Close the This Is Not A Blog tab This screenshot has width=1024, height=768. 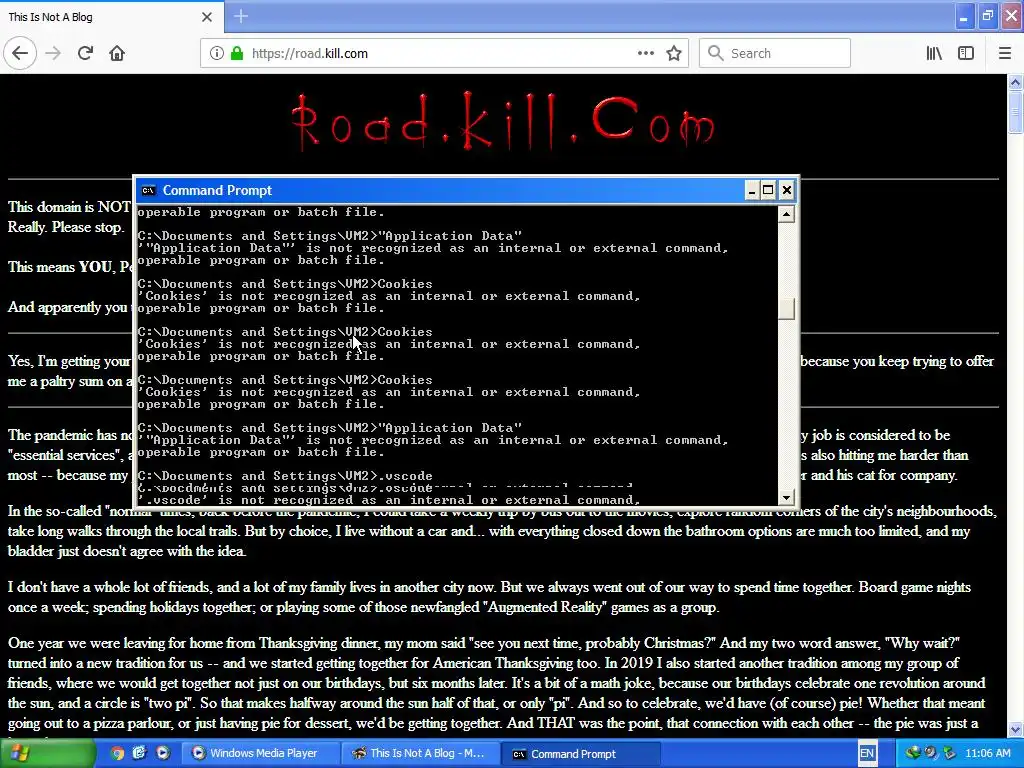(207, 17)
